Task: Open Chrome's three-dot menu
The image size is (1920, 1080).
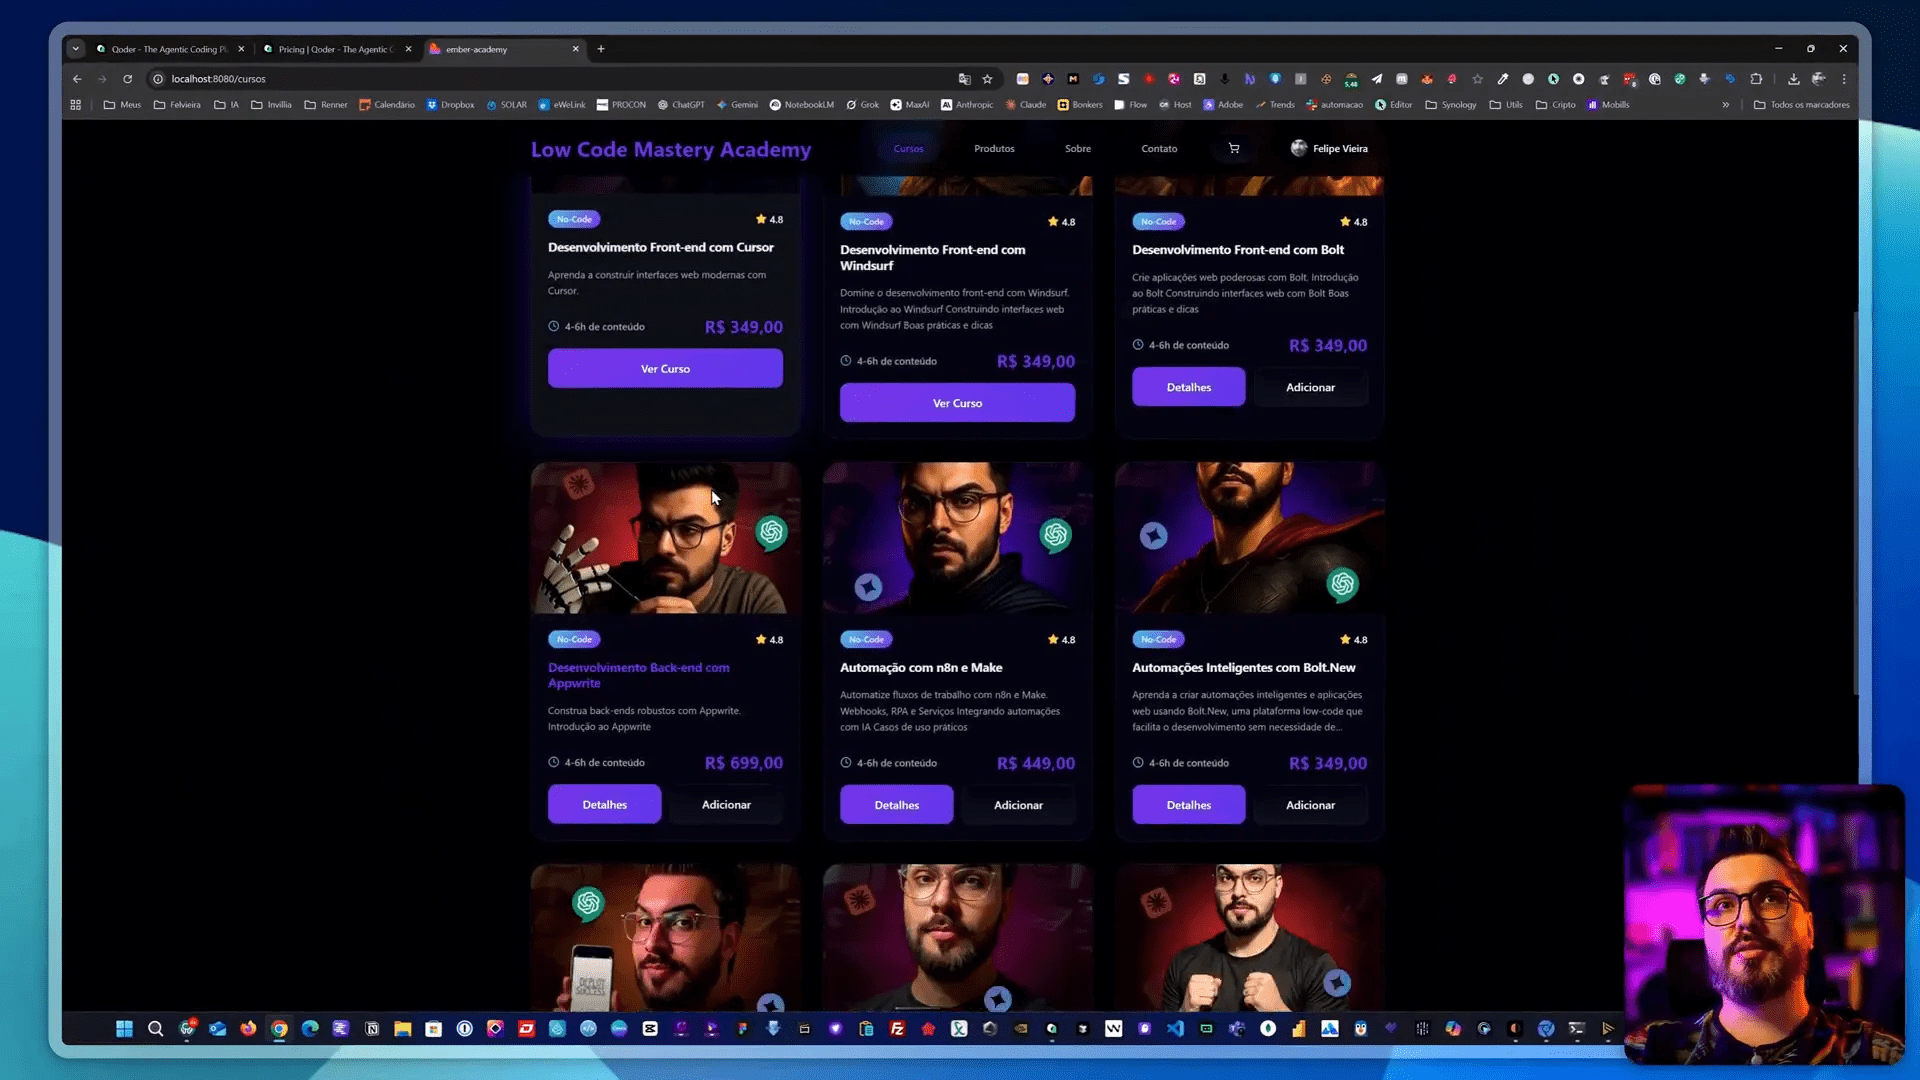Action: point(1844,79)
